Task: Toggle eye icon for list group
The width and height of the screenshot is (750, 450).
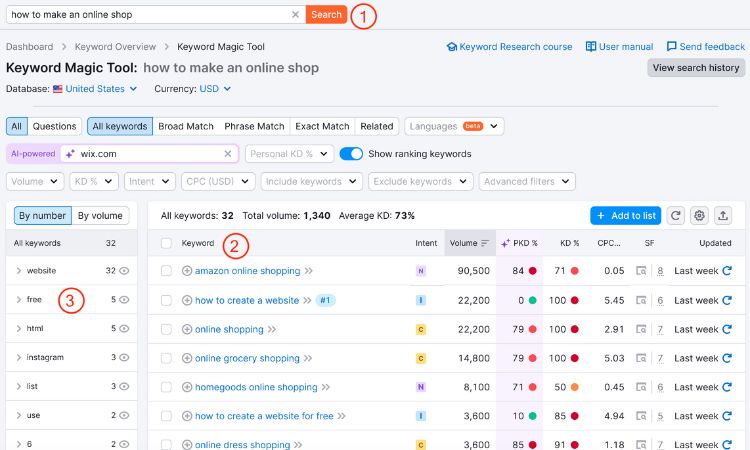Action: coord(124,386)
